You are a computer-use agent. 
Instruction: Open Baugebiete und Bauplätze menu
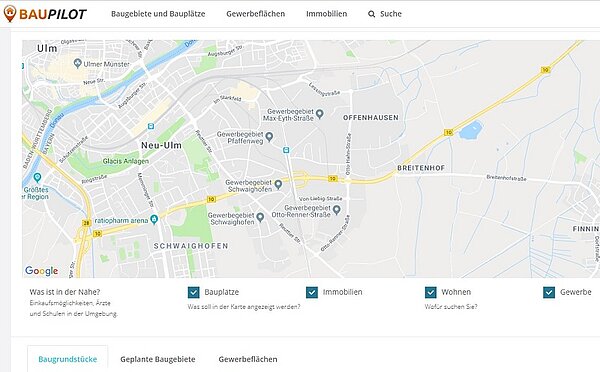(158, 14)
